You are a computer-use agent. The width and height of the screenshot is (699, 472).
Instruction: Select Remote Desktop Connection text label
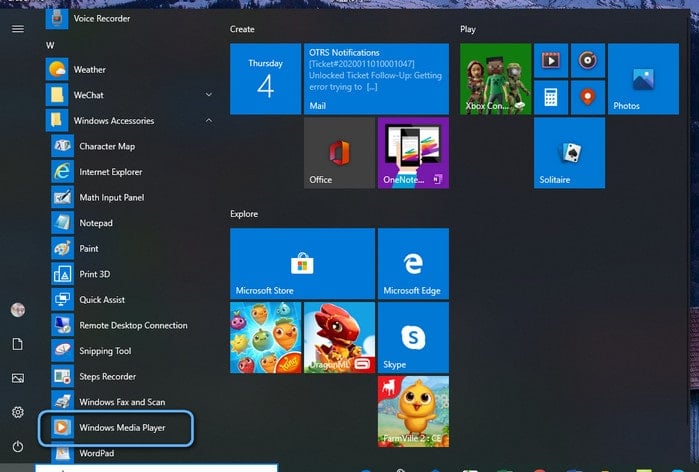[133, 325]
